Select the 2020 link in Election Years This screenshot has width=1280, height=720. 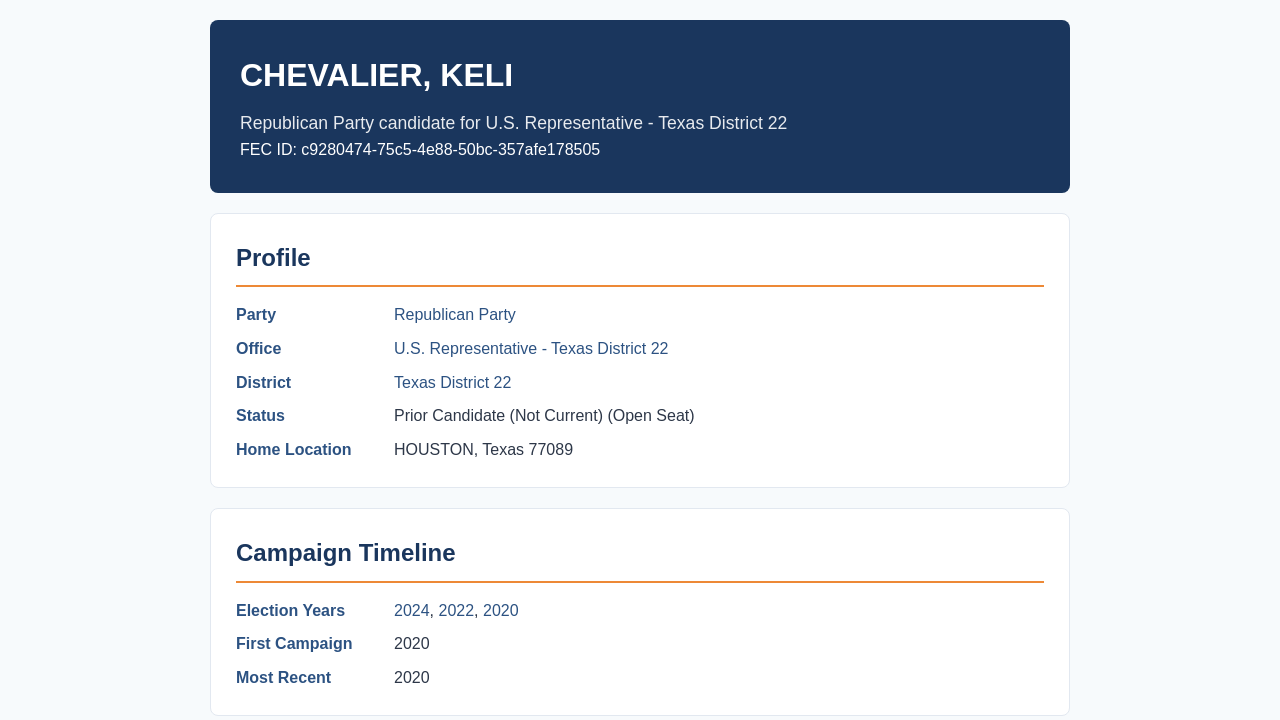(x=501, y=611)
